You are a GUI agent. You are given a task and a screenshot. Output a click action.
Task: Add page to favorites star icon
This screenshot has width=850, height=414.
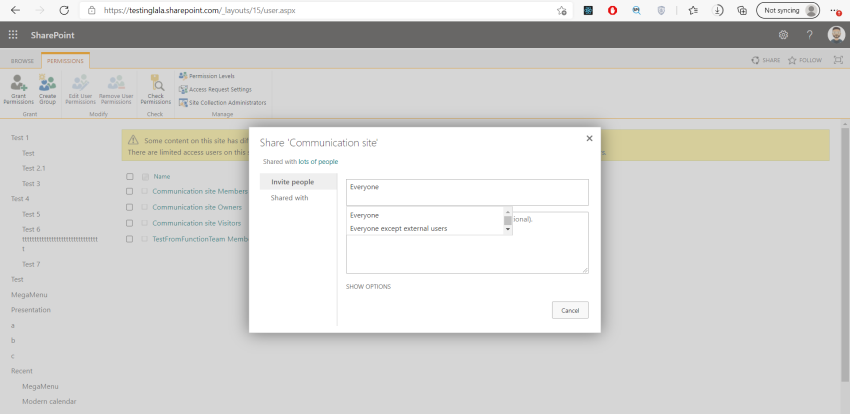point(562,10)
